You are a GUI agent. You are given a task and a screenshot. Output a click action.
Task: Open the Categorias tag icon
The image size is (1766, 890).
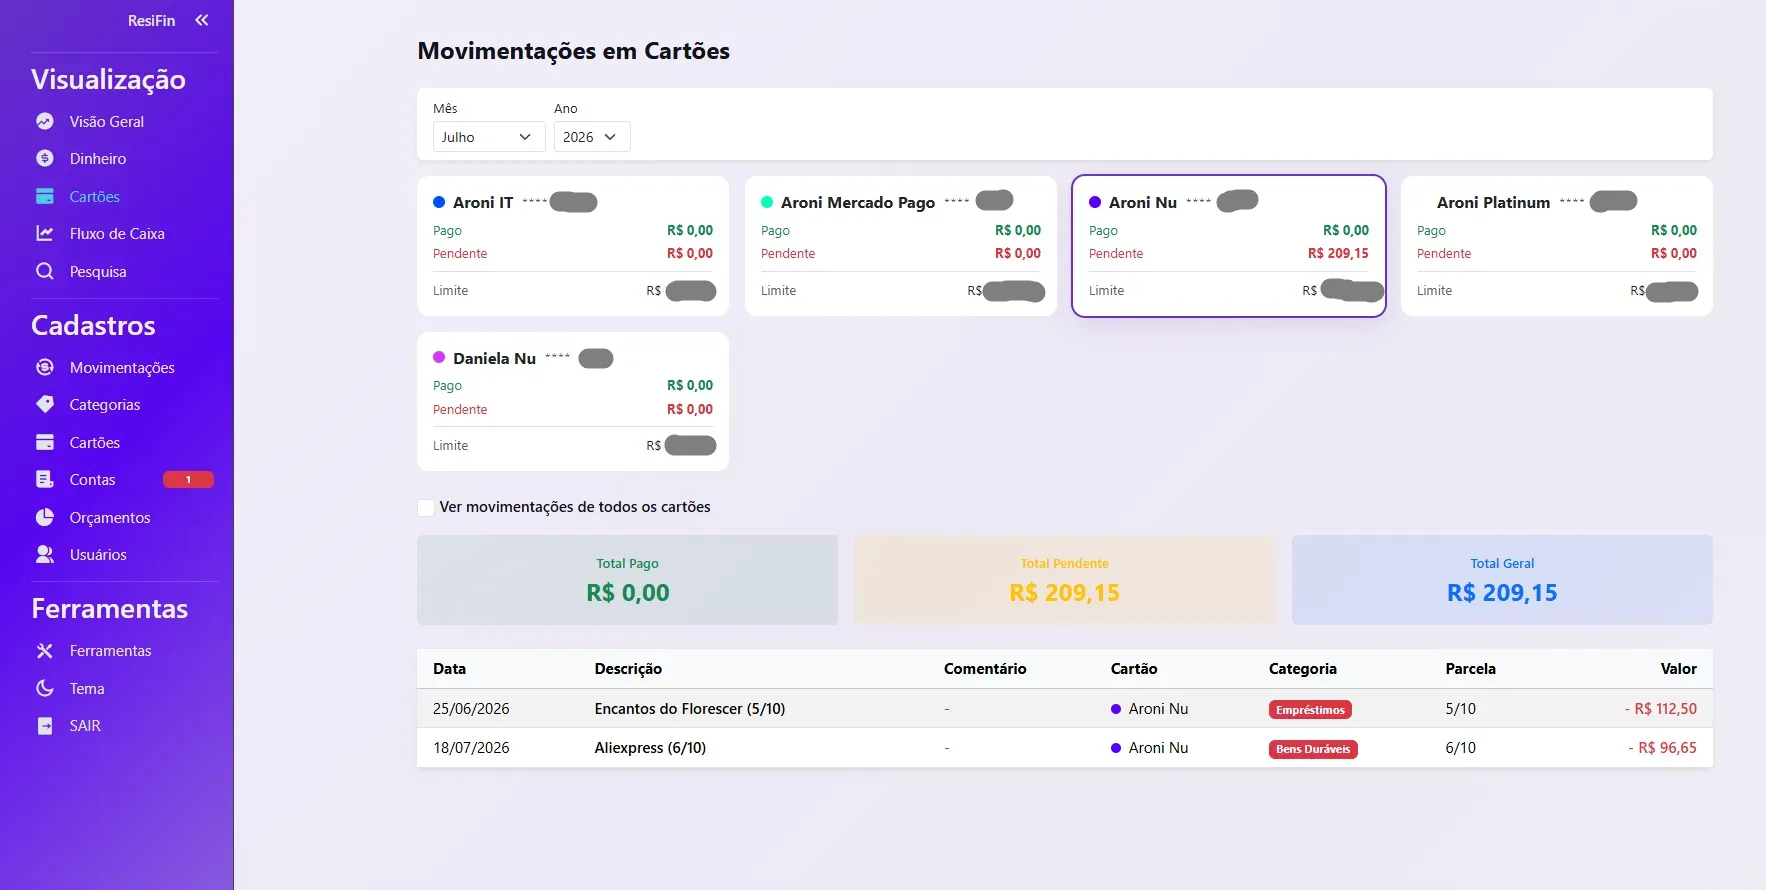click(45, 404)
